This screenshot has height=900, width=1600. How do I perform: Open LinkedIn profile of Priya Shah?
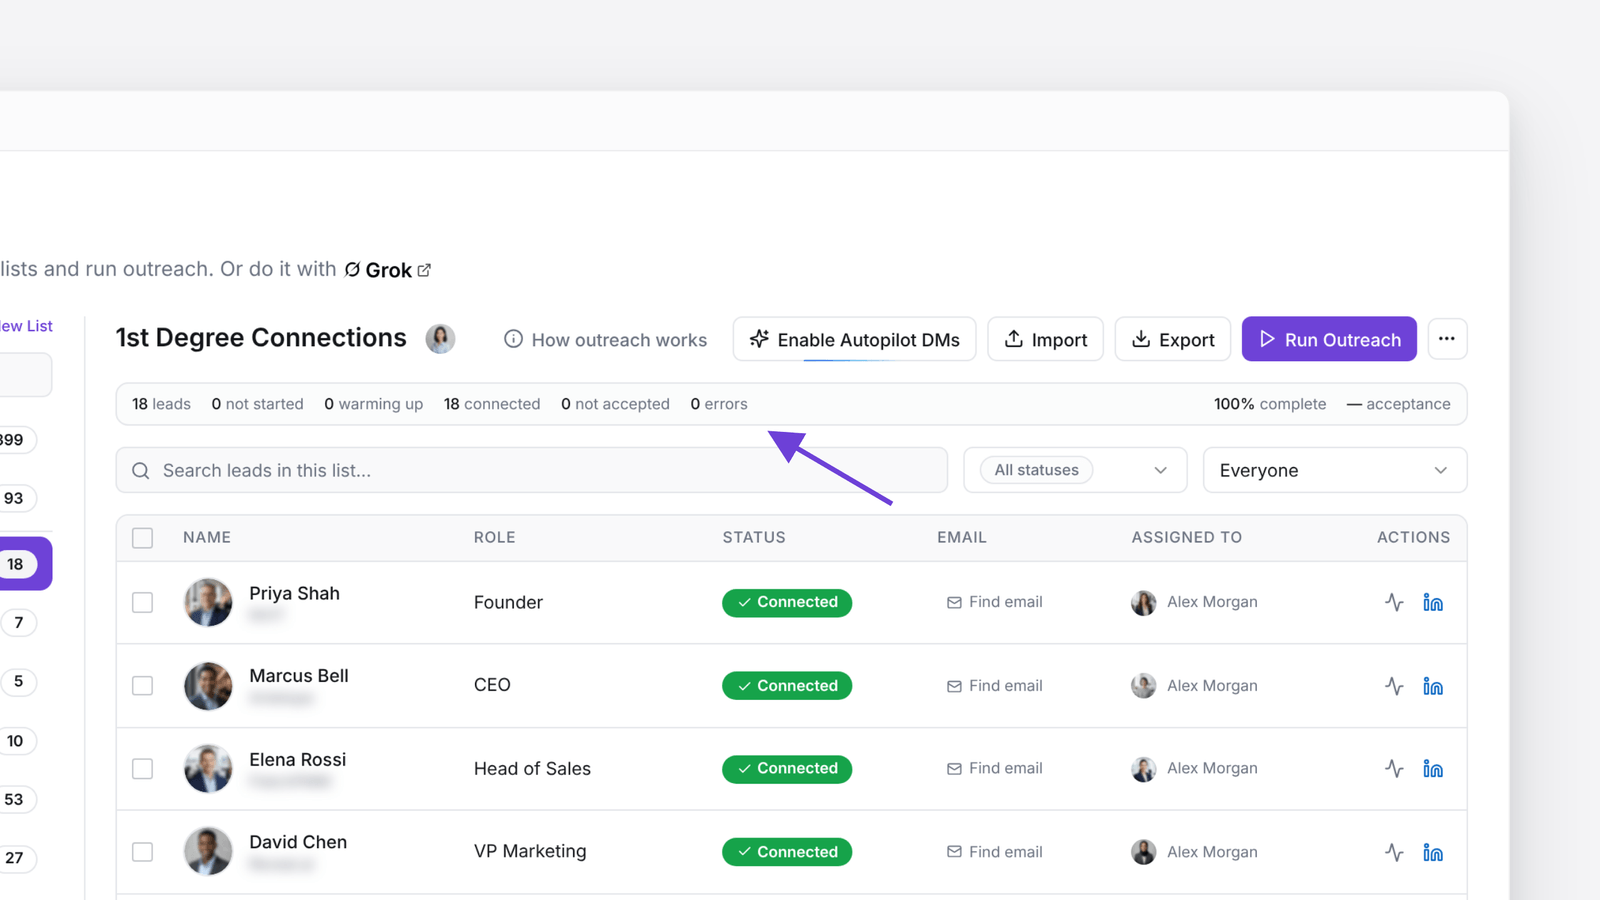(1433, 602)
